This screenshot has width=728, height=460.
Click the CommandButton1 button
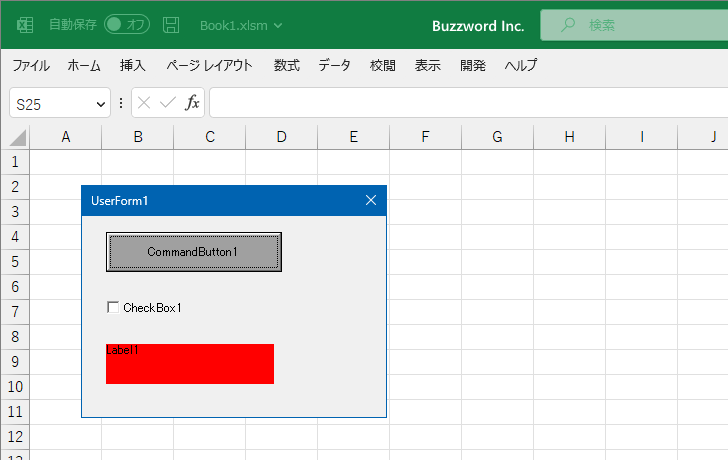(x=194, y=252)
